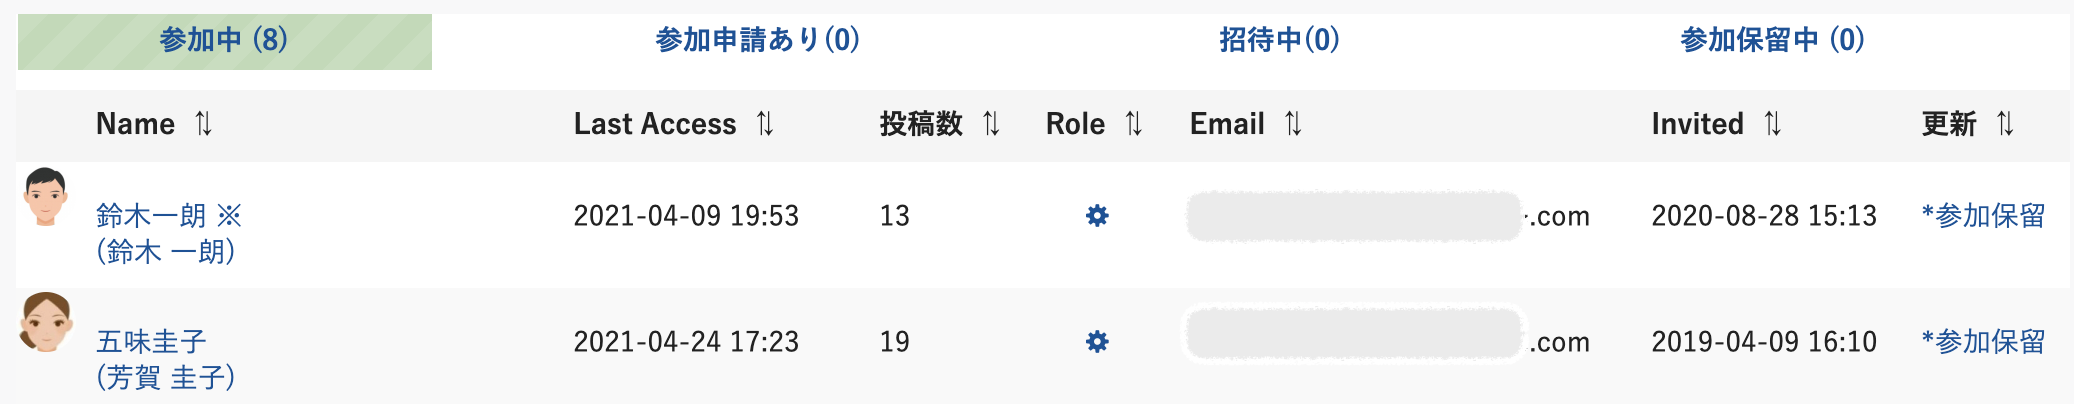Click *参加保留 link for 鈴木一朗
The image size is (2074, 404).
1983,216
